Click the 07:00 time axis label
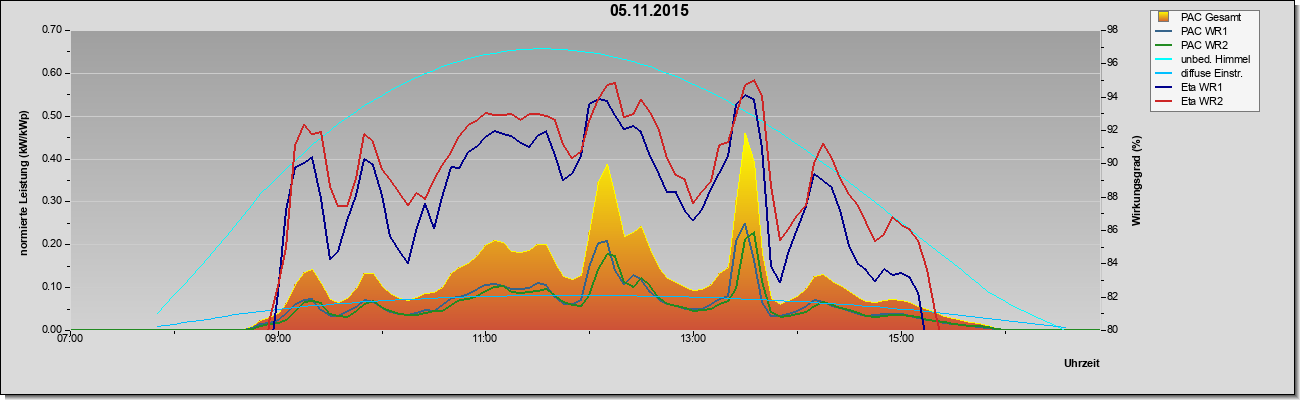The height and width of the screenshot is (400, 1300). (70, 340)
